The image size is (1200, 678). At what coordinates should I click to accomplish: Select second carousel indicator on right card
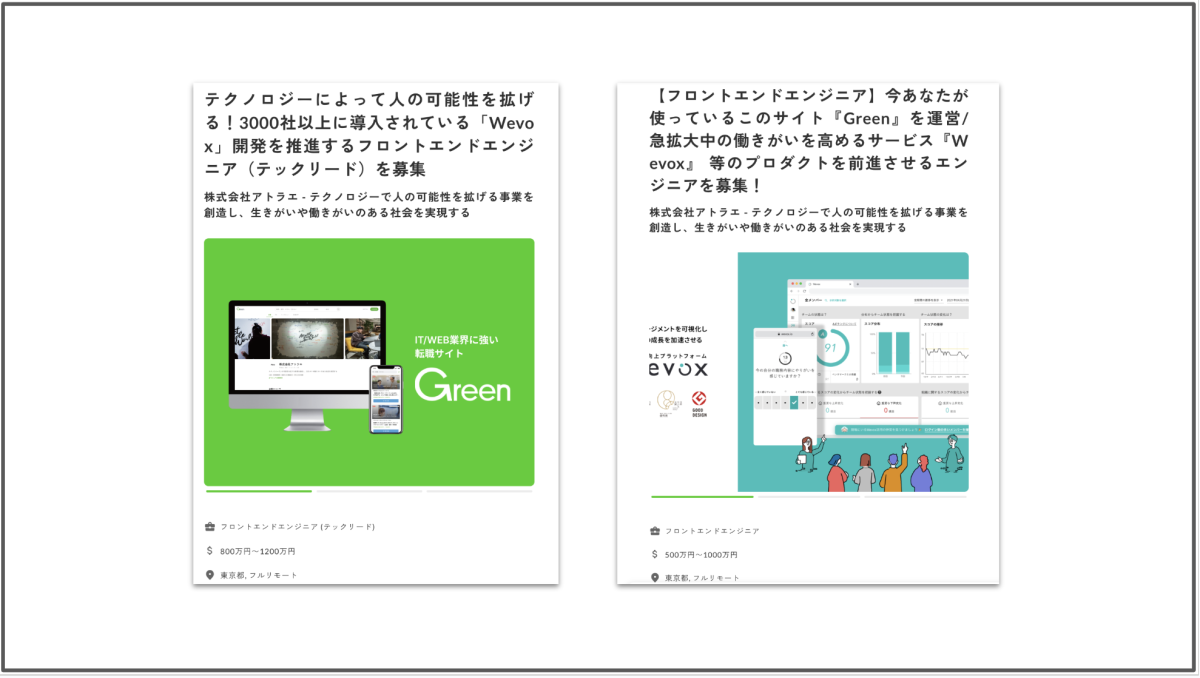[809, 496]
